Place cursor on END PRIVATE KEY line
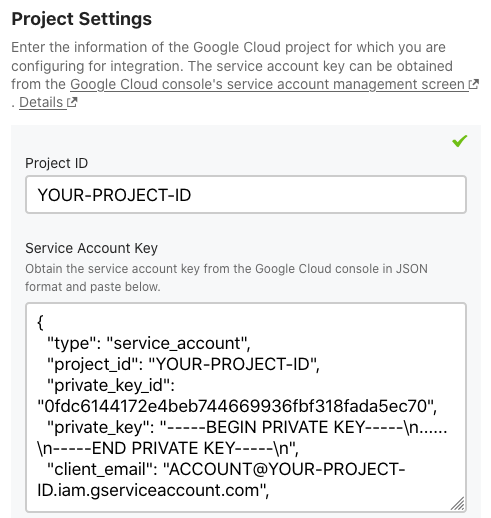Screen dimensions: 491x518 [x=168, y=448]
